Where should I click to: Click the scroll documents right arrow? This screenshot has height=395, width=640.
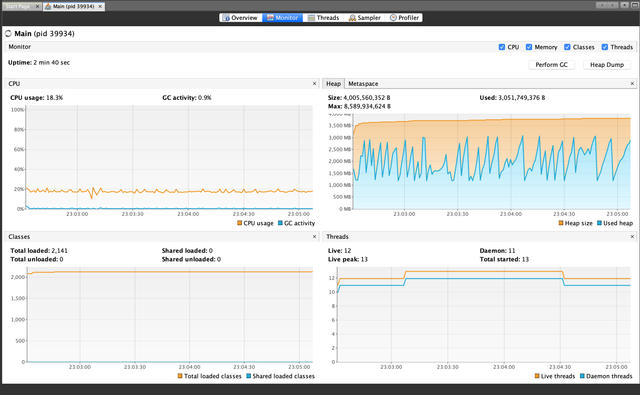click(x=612, y=5)
